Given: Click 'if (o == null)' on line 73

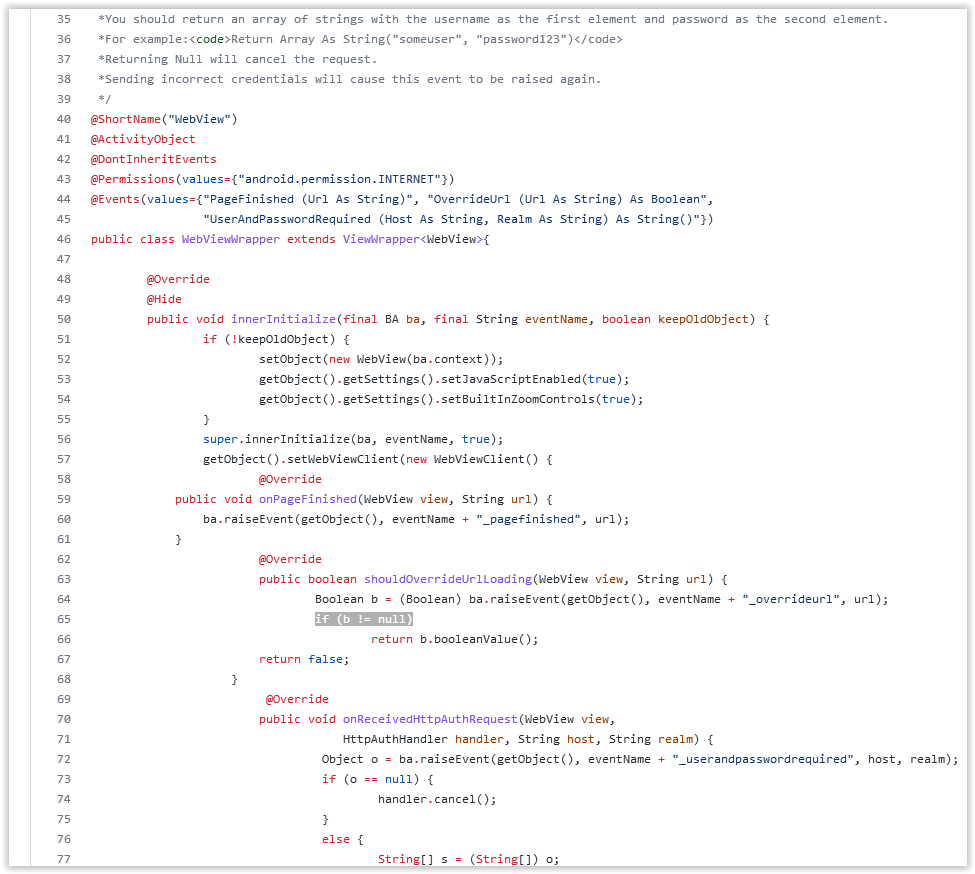Looking at the screenshot, I should [371, 779].
